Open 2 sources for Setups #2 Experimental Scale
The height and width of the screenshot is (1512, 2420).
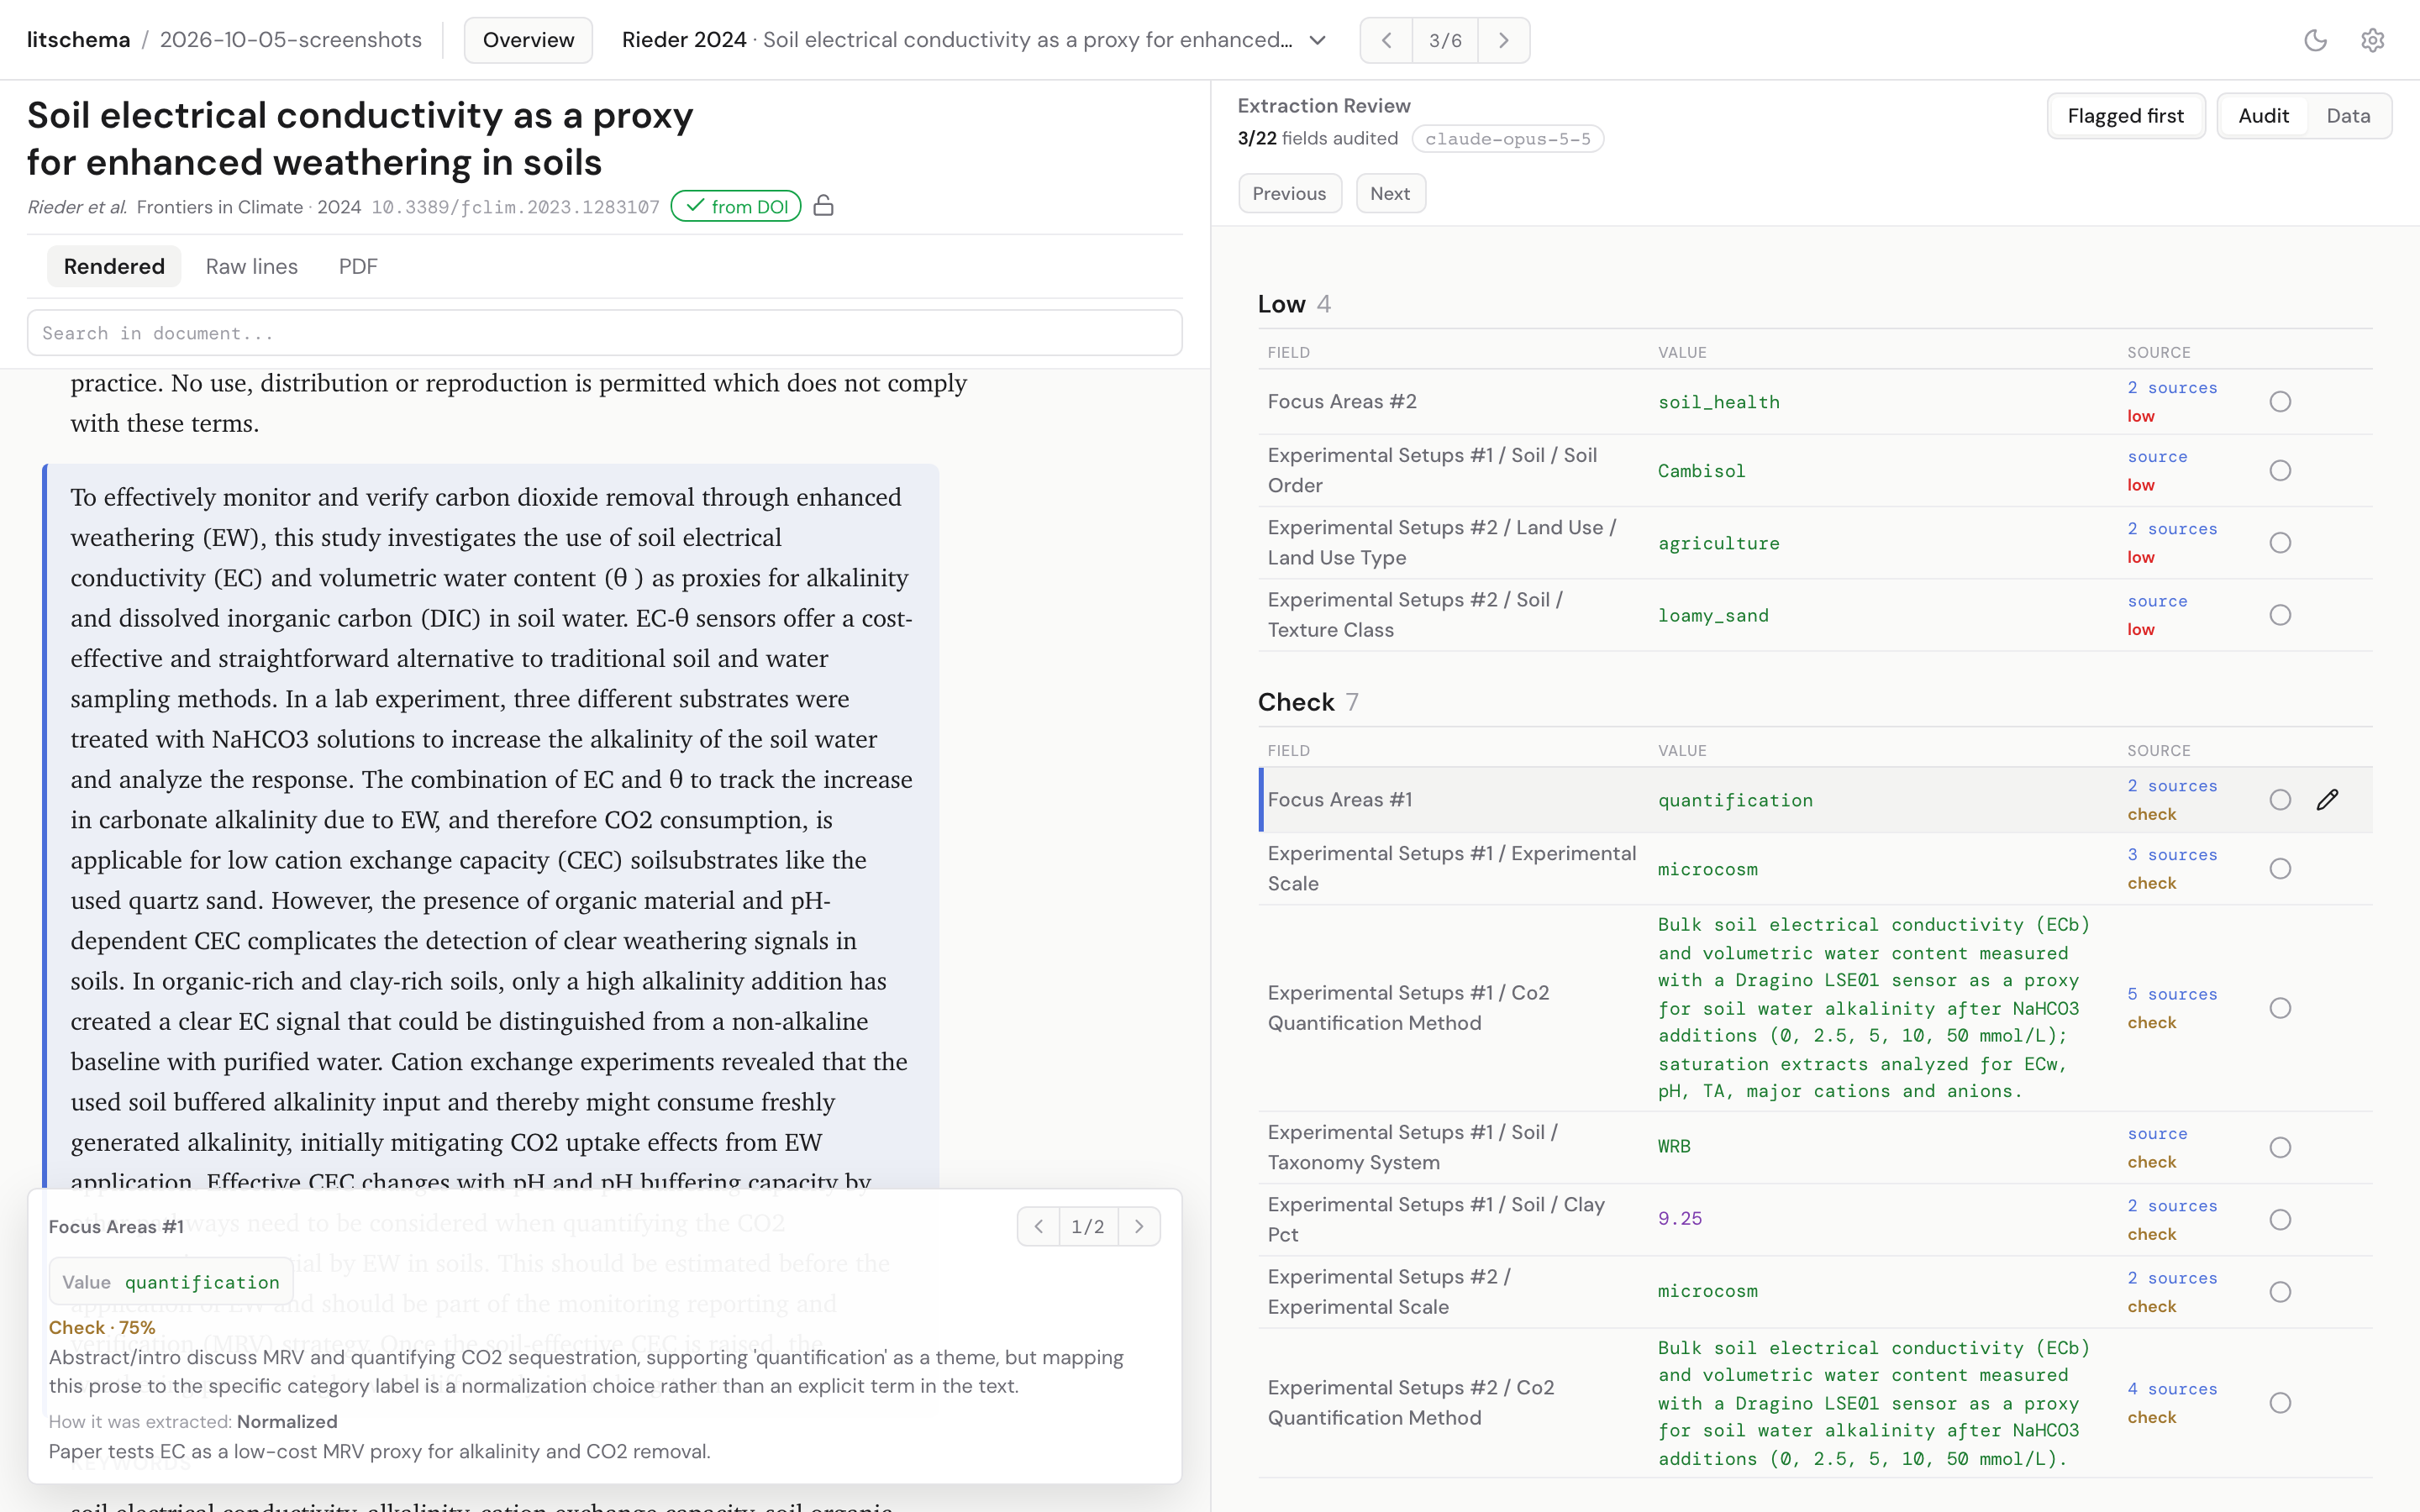[2172, 1277]
